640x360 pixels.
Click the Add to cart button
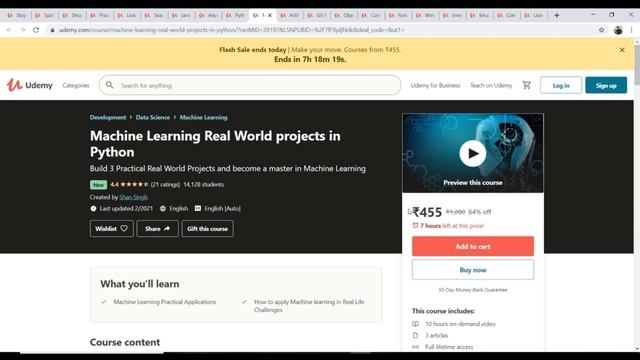[473, 246]
